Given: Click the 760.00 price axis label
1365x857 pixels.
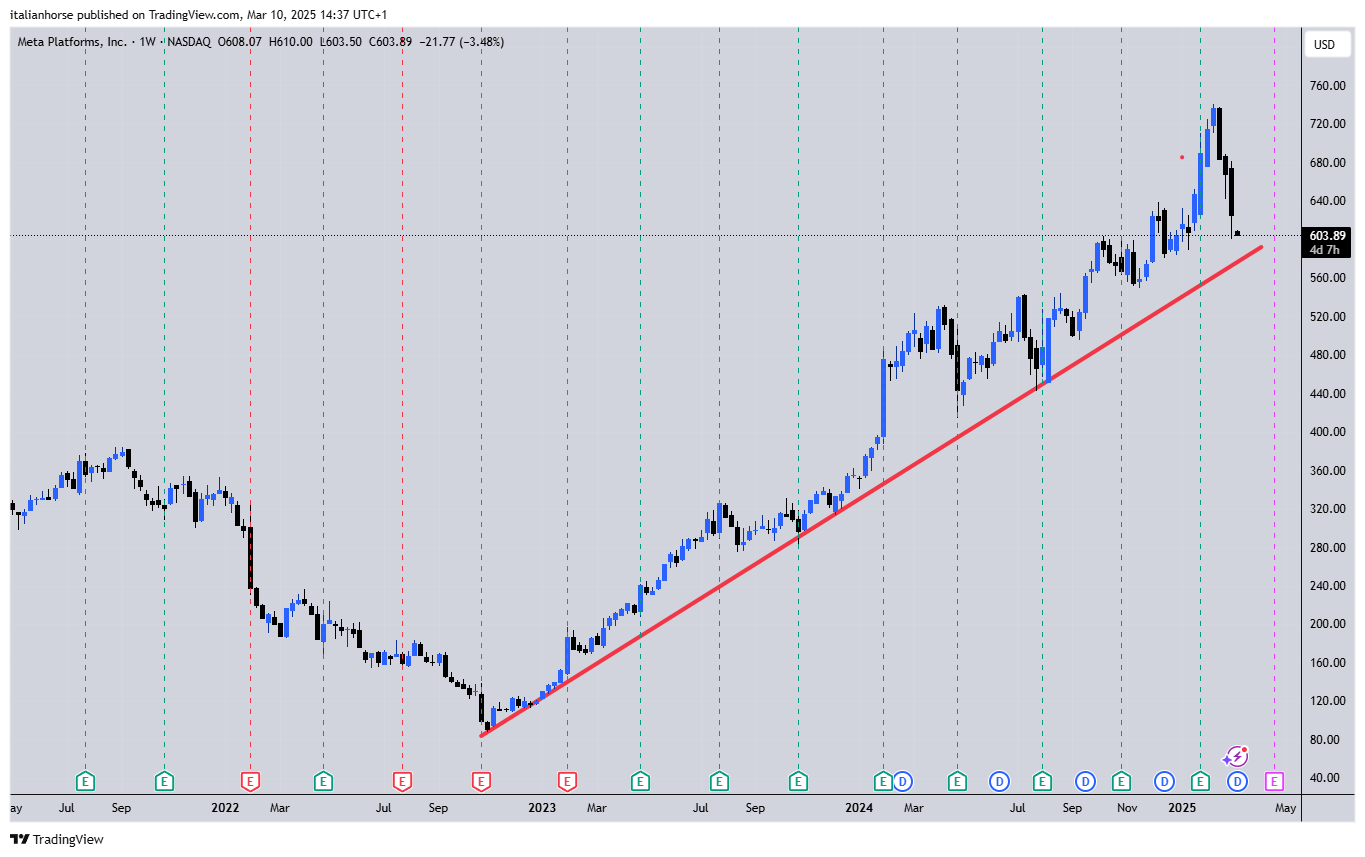Looking at the screenshot, I should point(1326,86).
